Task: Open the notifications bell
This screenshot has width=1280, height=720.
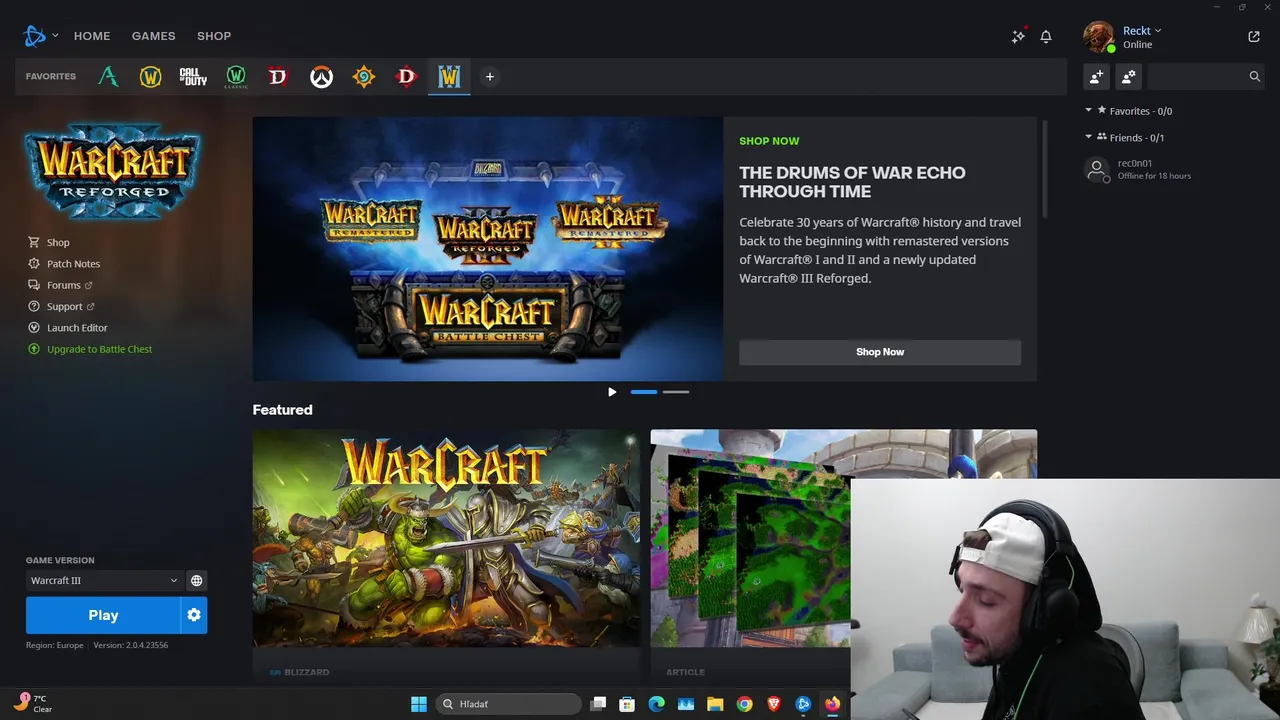Action: point(1046,36)
